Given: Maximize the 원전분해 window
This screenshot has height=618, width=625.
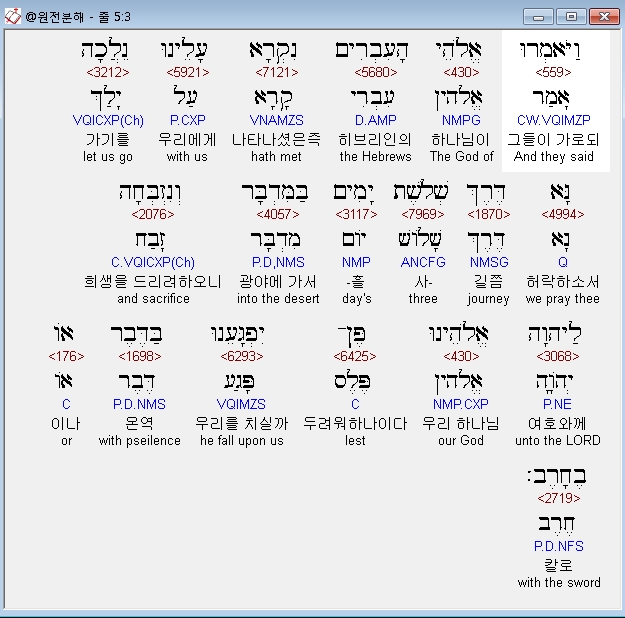Looking at the screenshot, I should (571, 17).
